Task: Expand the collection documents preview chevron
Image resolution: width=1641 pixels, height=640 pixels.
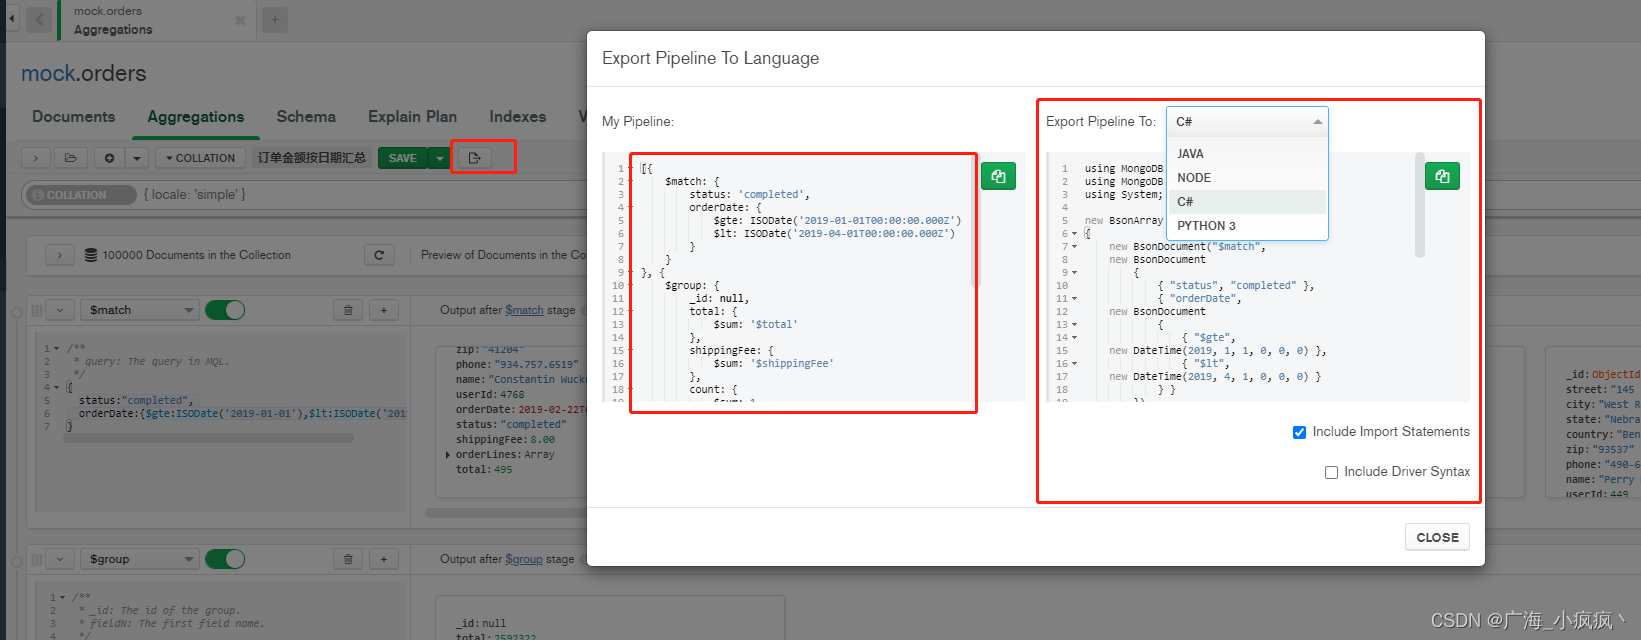Action: click(60, 255)
